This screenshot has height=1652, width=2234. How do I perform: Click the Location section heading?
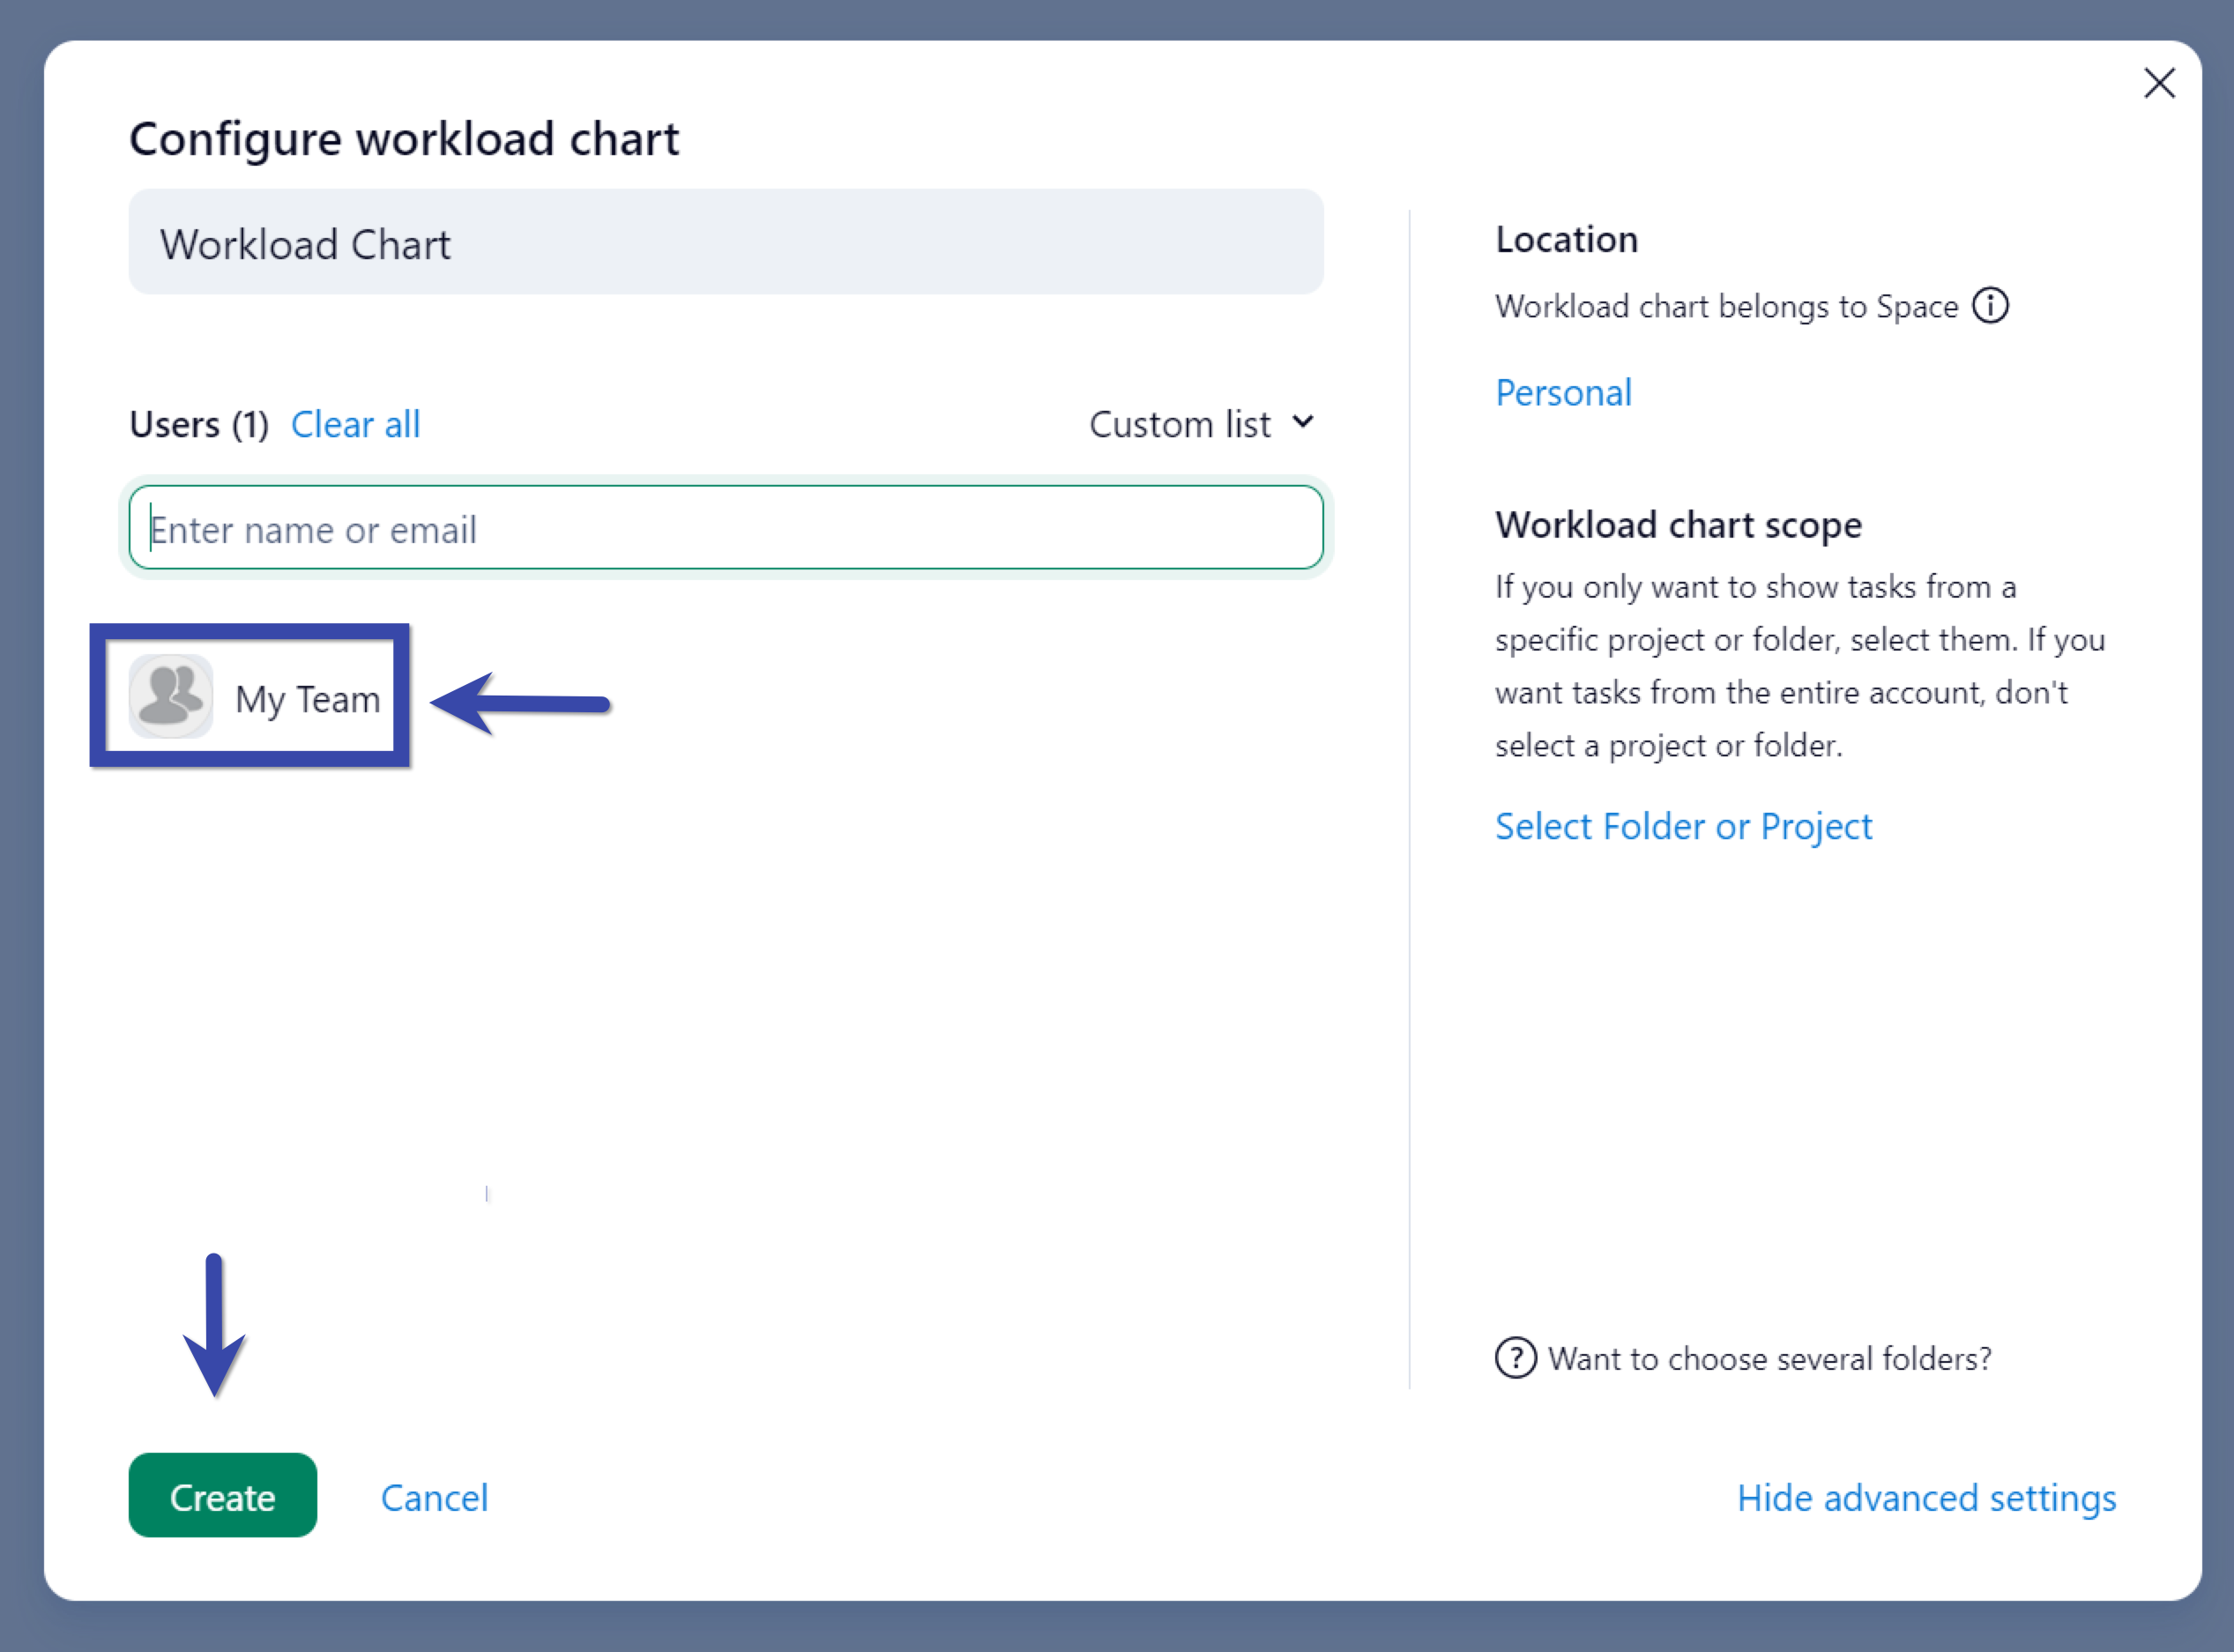tap(1566, 240)
